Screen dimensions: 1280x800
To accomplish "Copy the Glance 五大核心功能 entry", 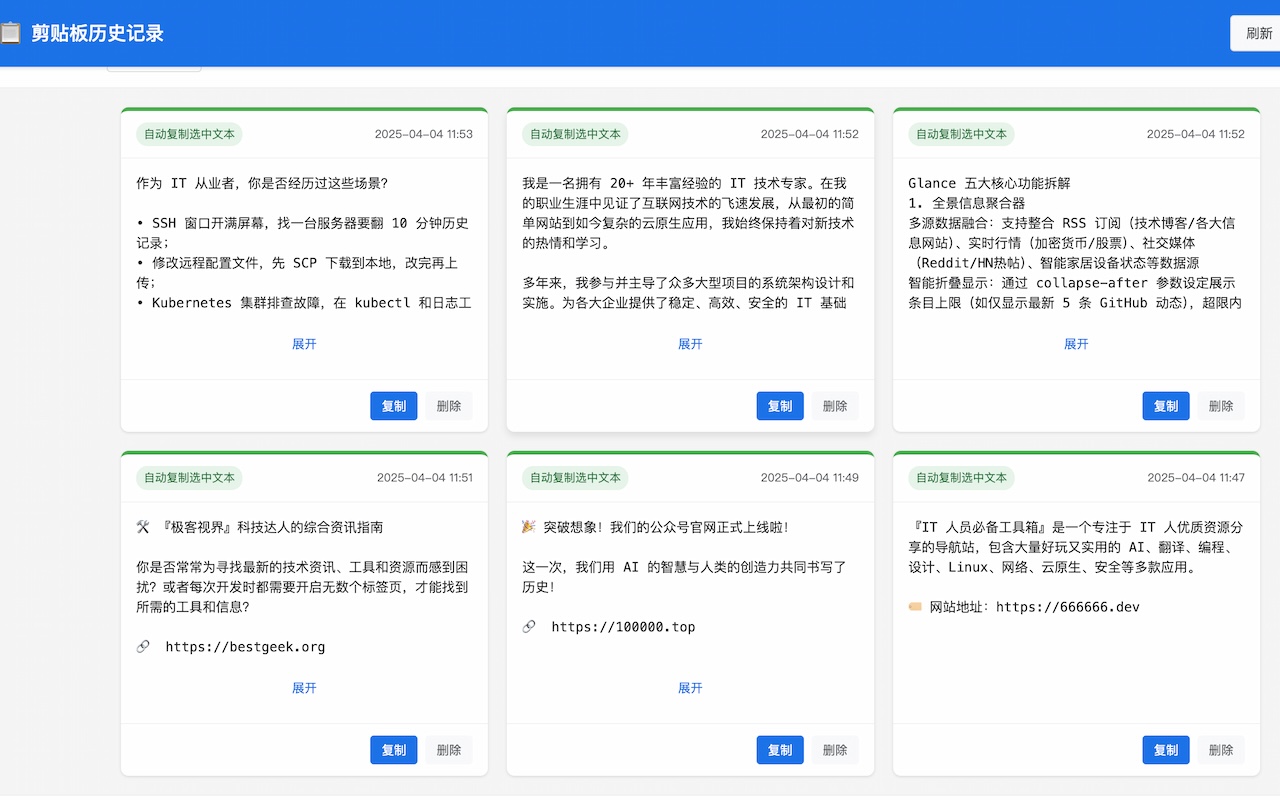I will point(1165,406).
